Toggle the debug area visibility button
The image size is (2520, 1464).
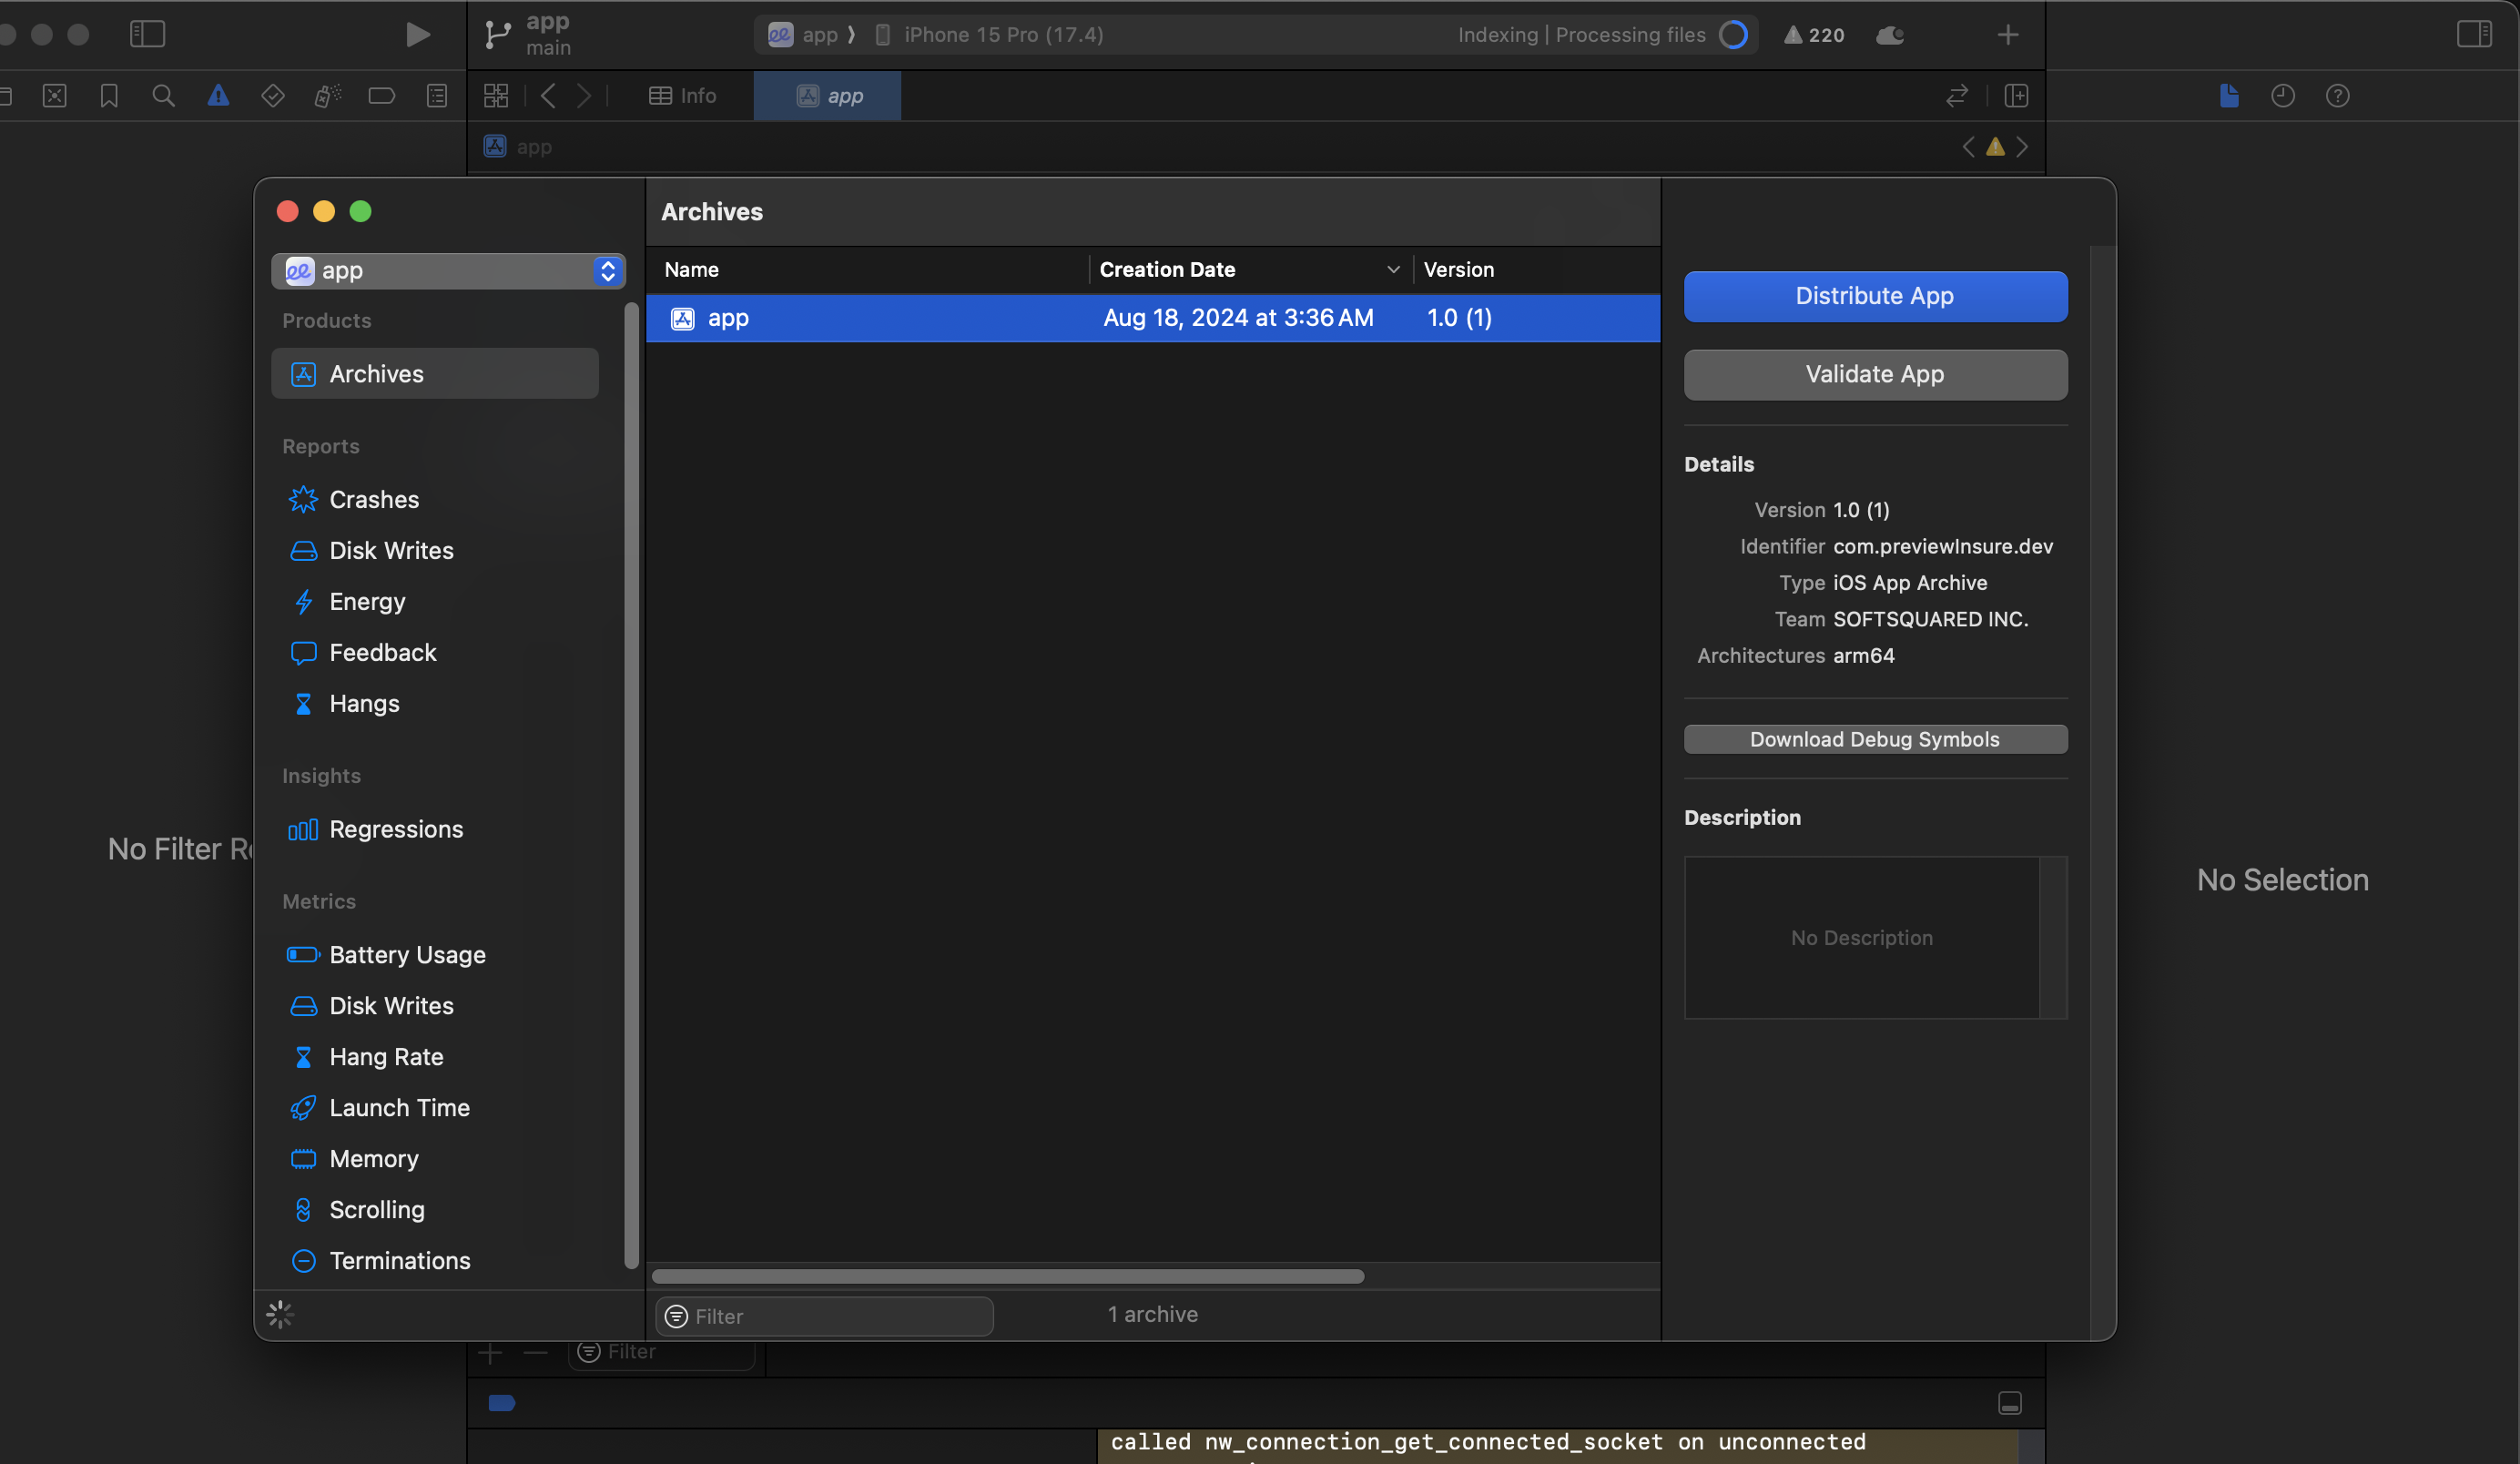pos(2009,1403)
